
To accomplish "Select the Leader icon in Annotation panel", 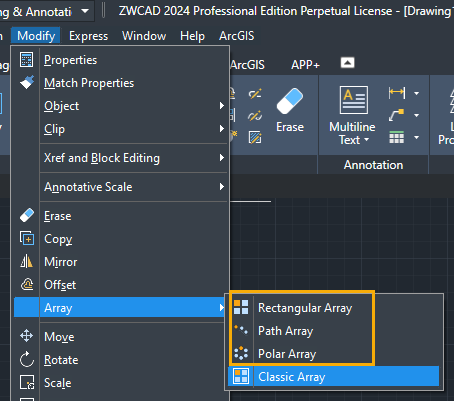I will (397, 115).
